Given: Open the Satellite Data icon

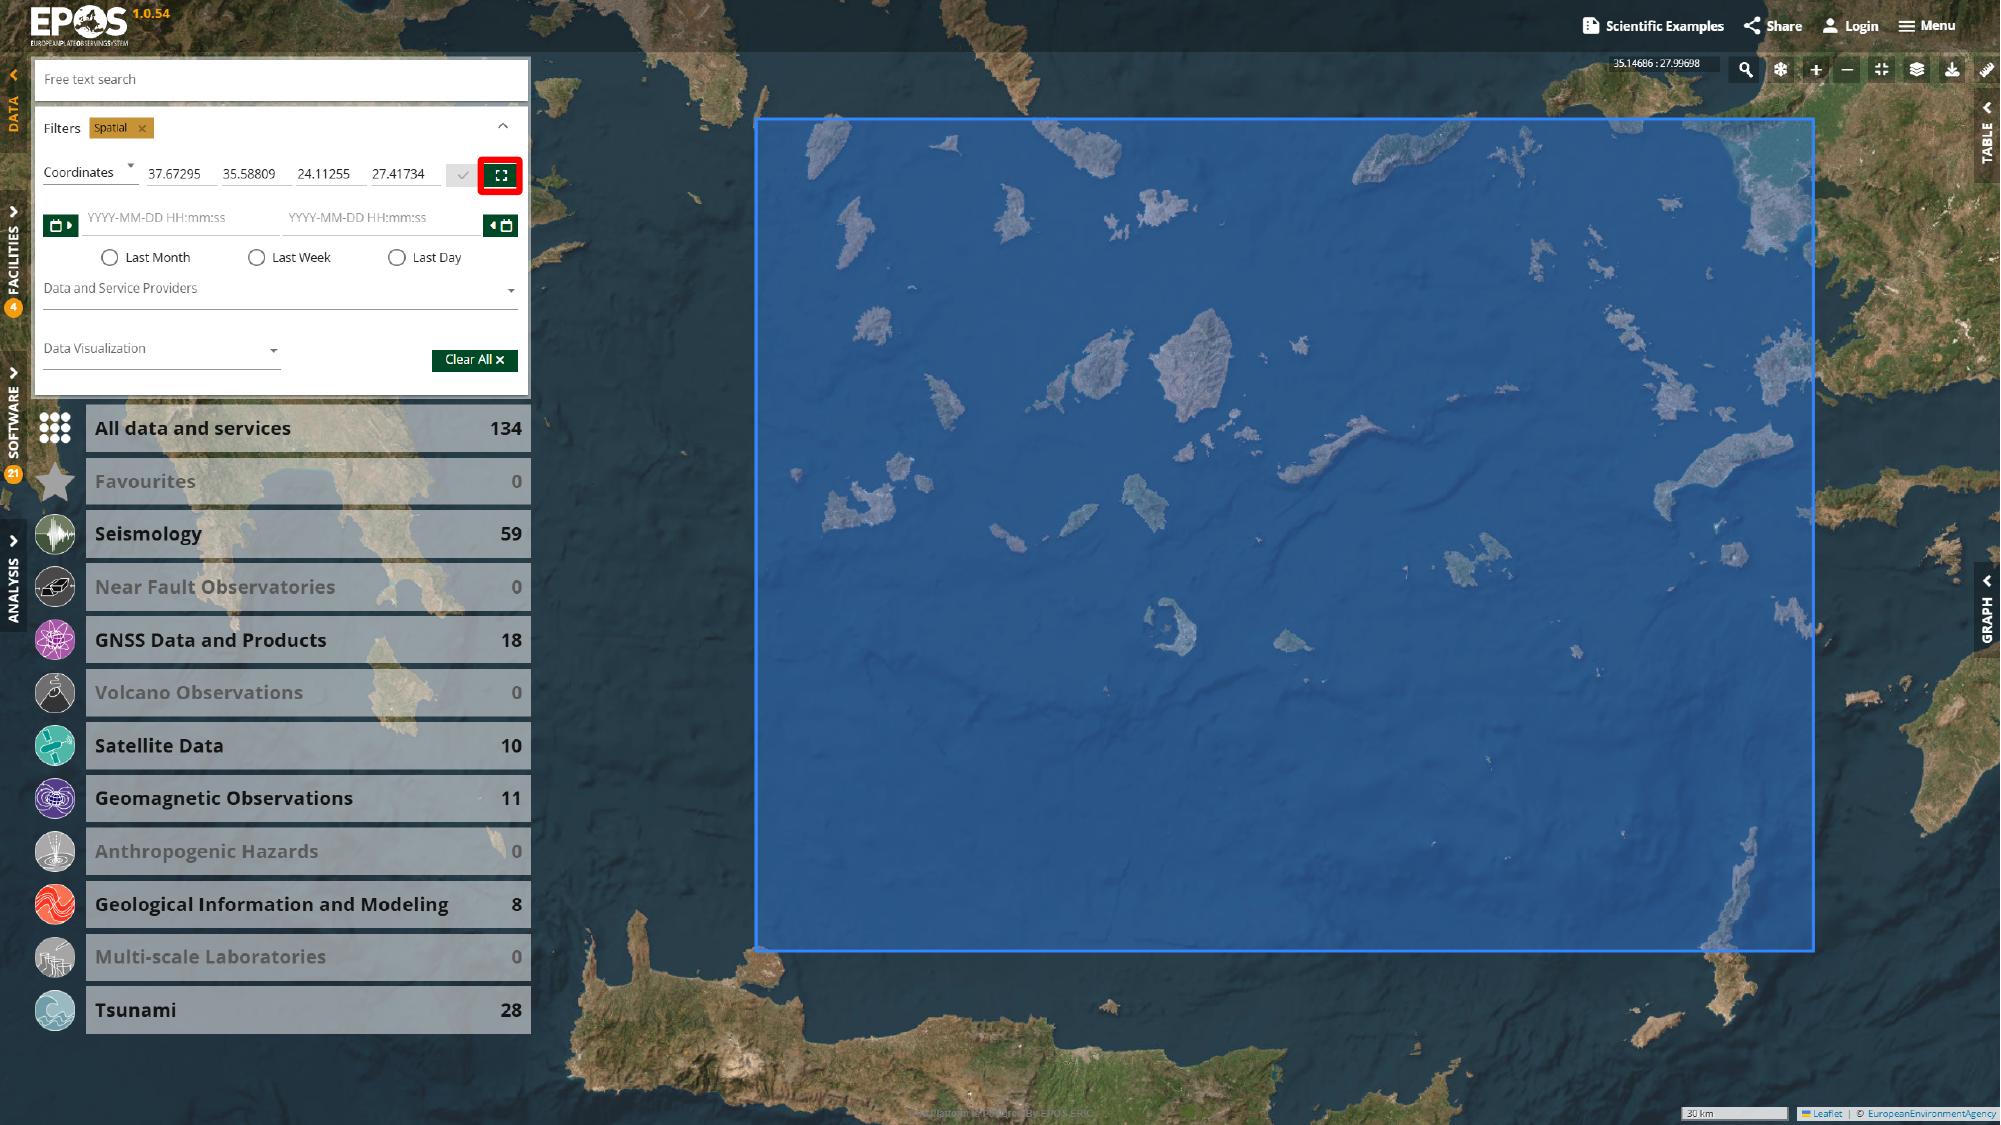Looking at the screenshot, I should (x=54, y=745).
